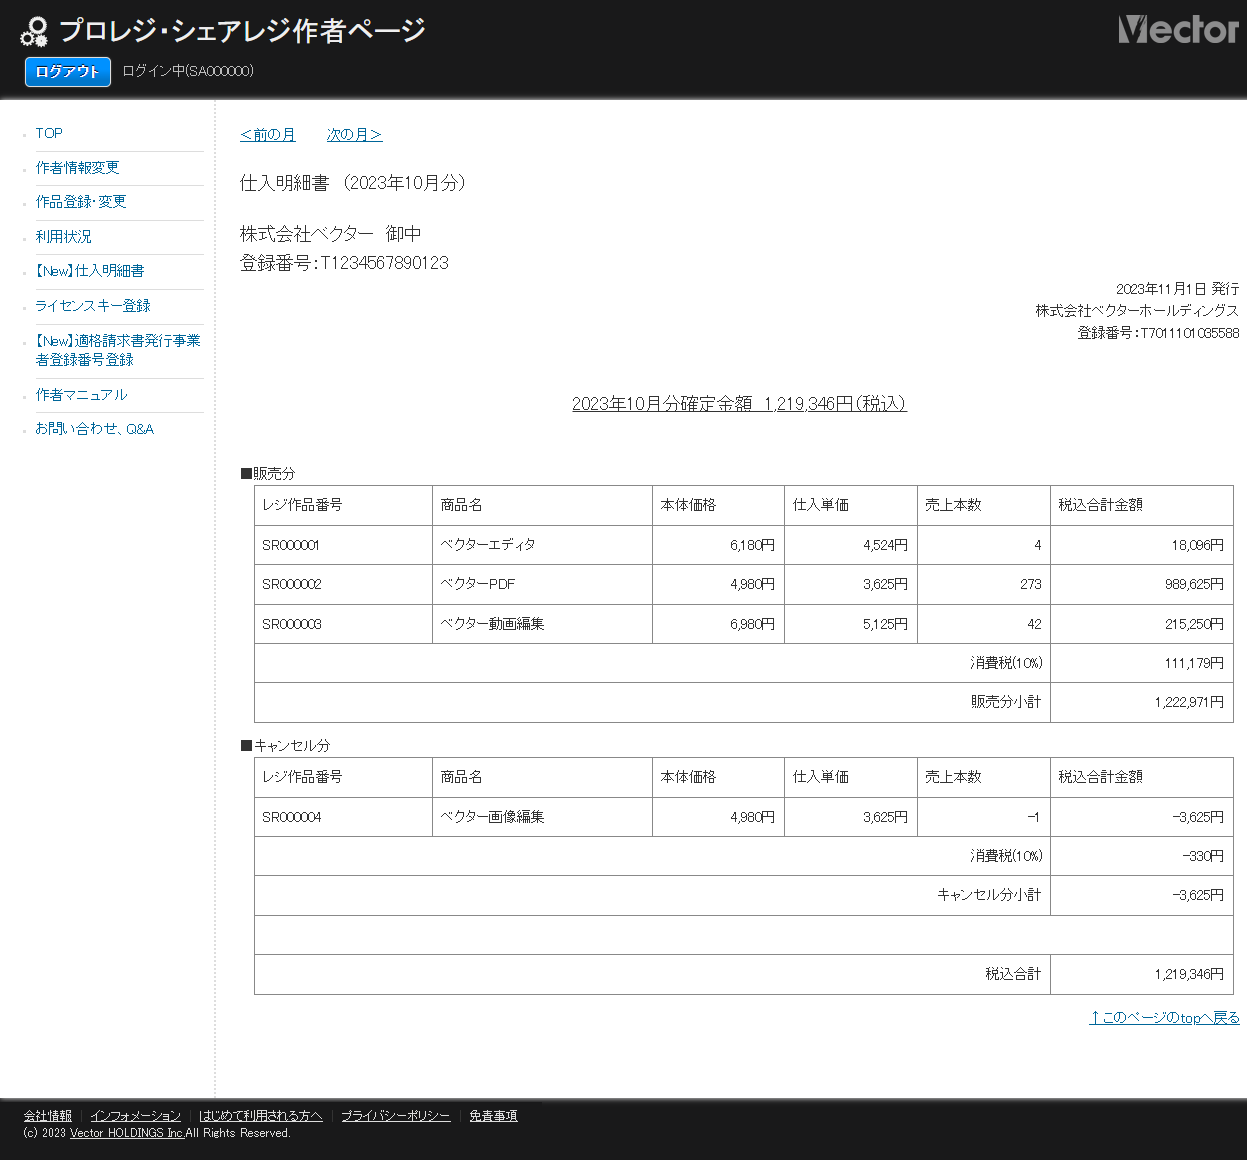Open ライセンスキー登録 in the sidebar

click(x=93, y=305)
